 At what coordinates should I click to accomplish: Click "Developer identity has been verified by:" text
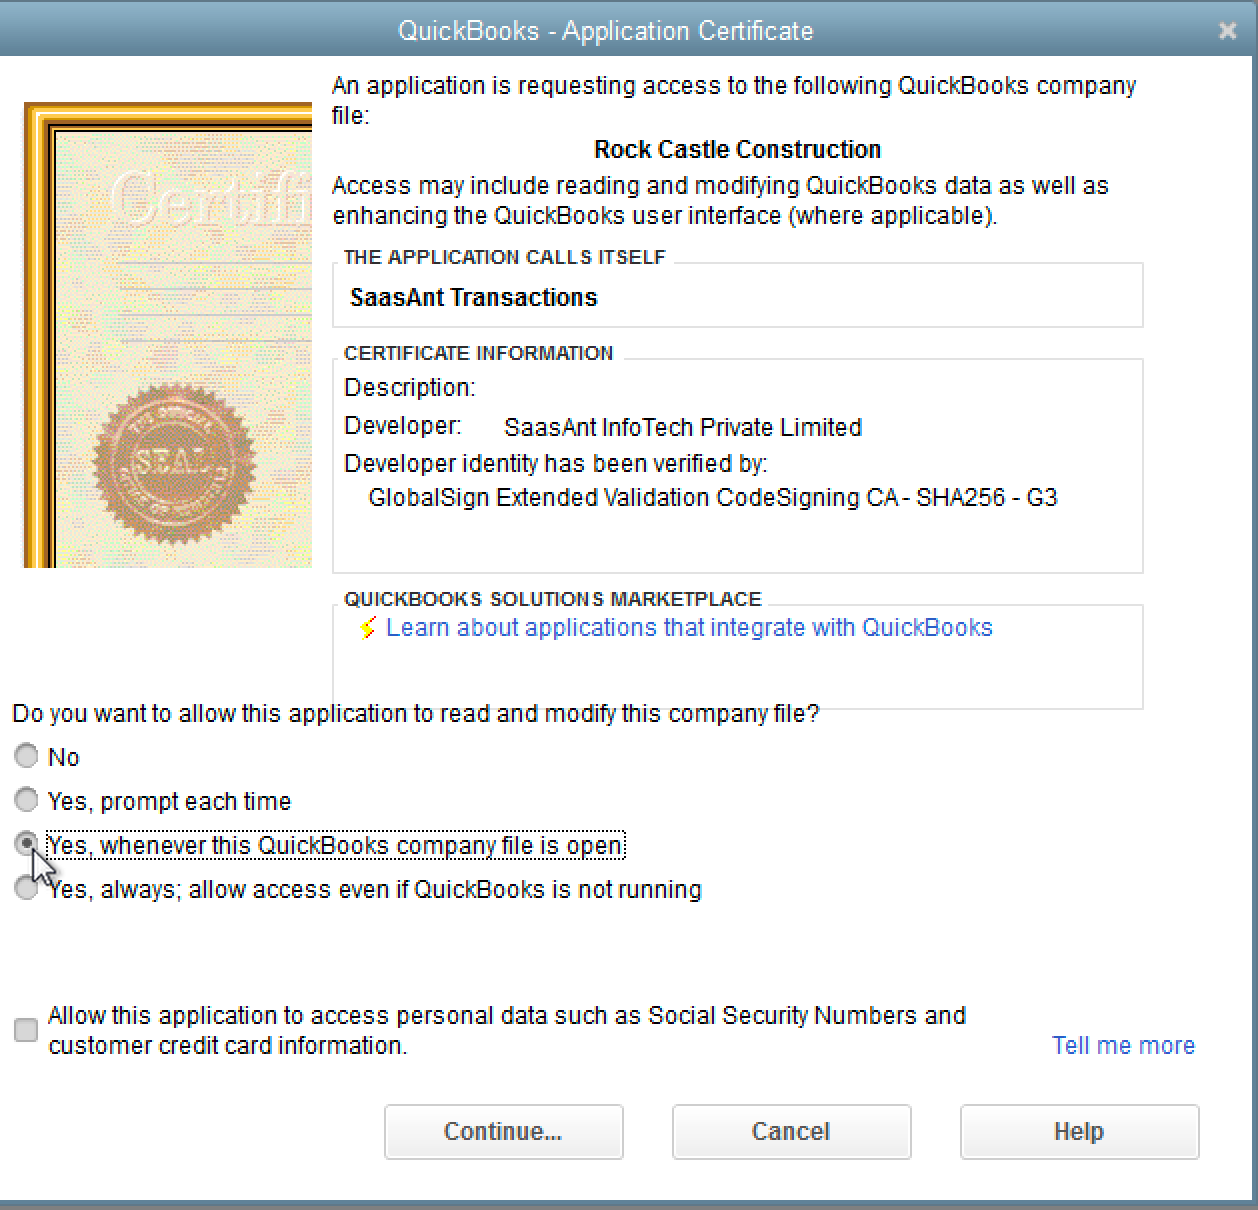pos(556,464)
